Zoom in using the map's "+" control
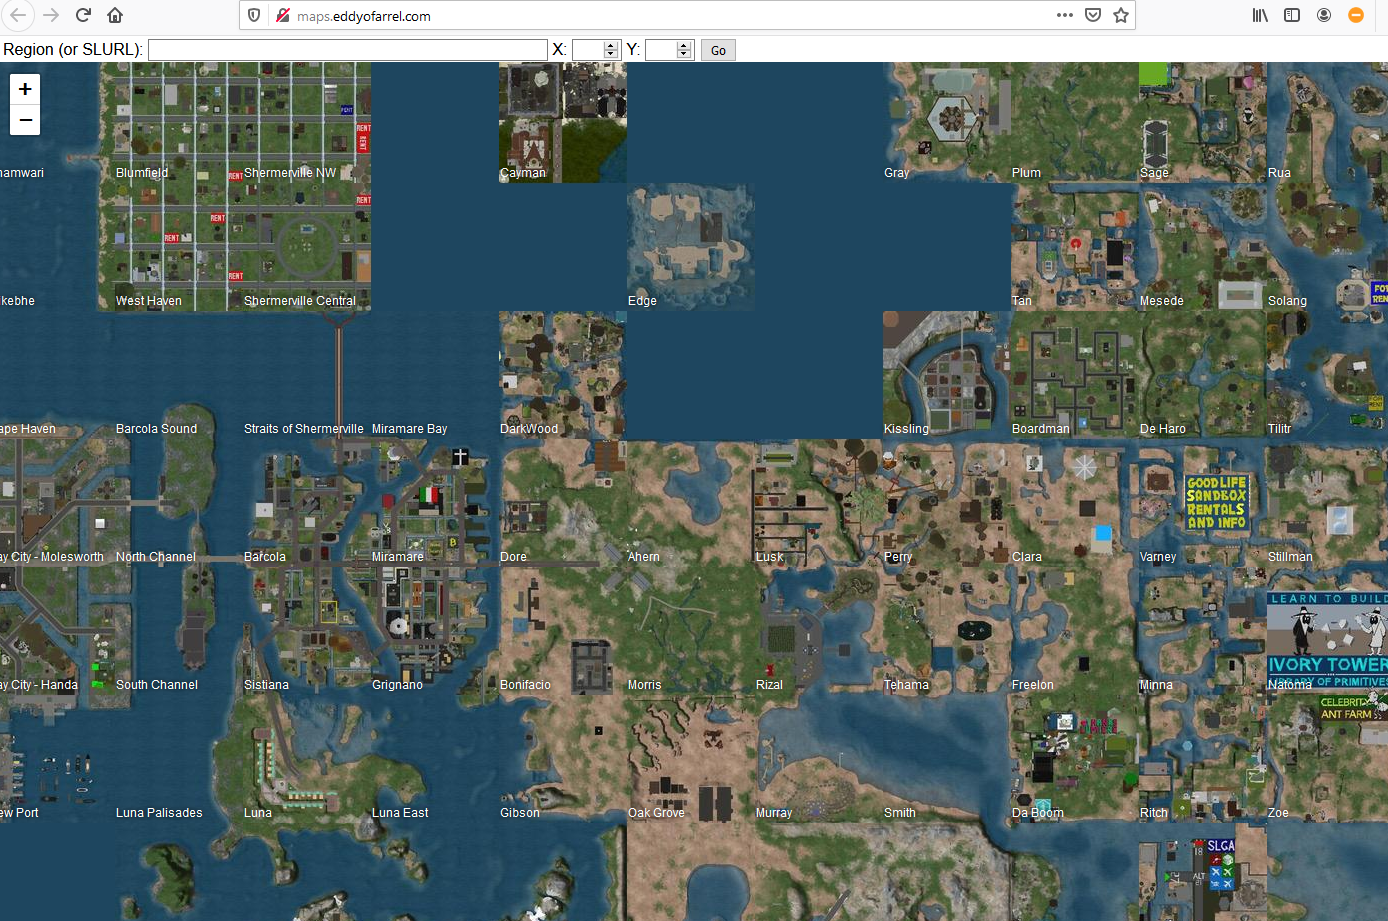1388x921 pixels. 24,88
